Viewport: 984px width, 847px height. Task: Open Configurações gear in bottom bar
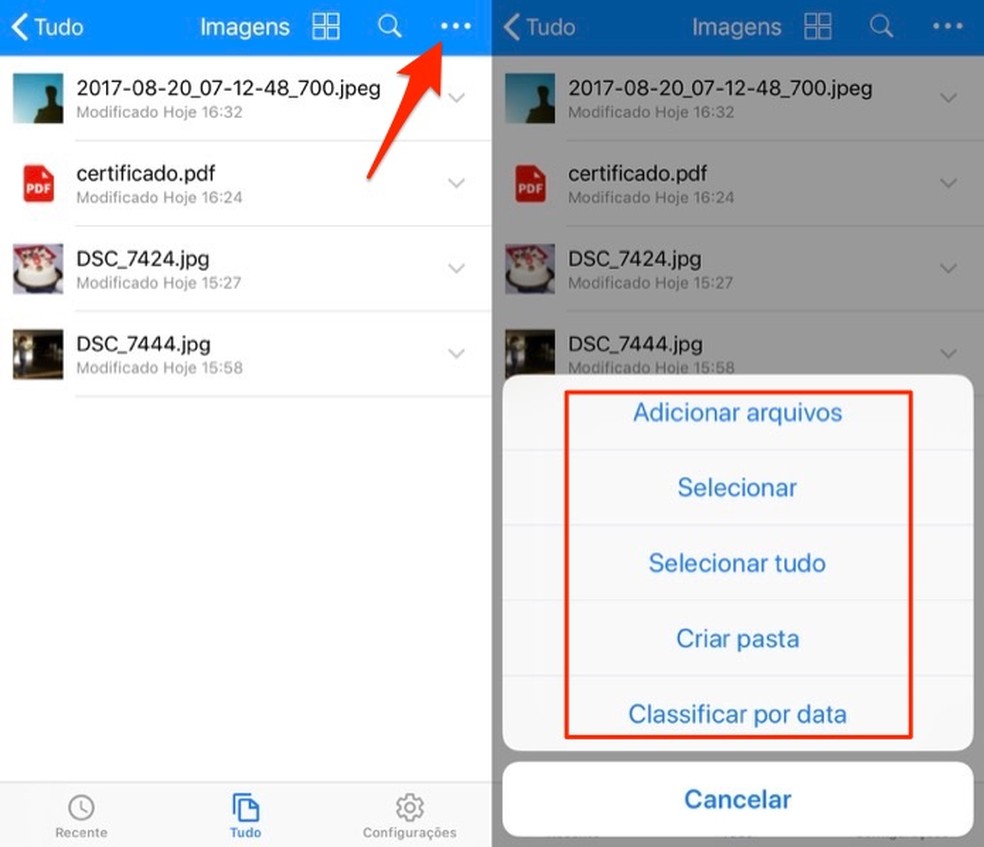point(409,815)
